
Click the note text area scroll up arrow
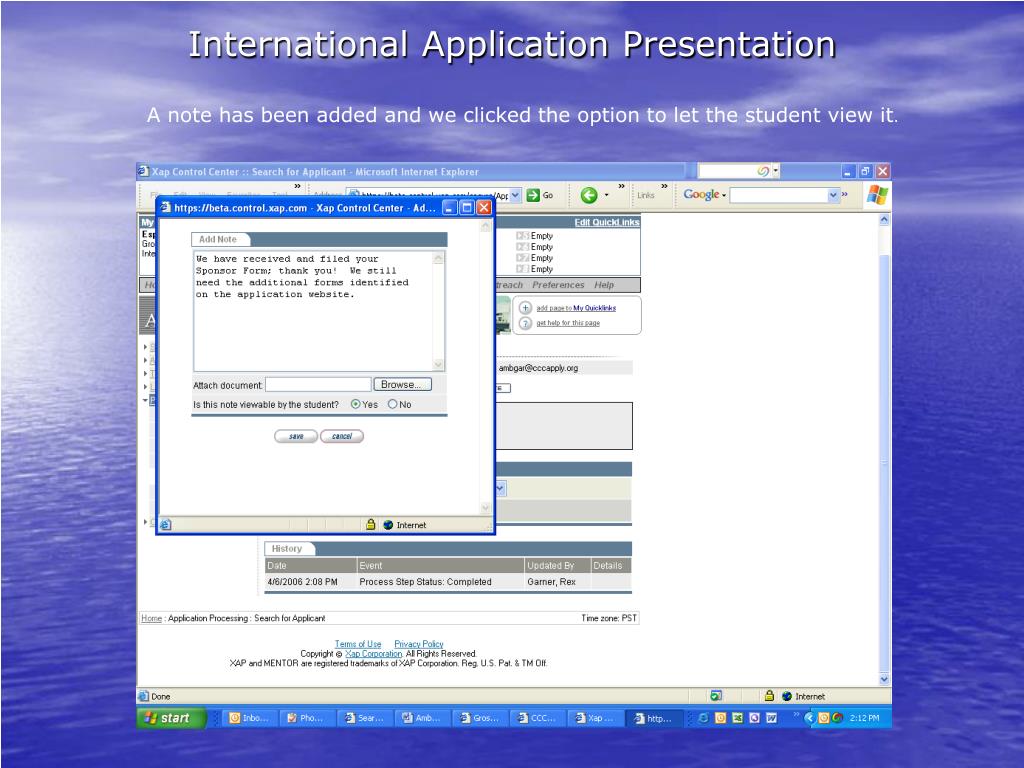pyautogui.click(x=438, y=259)
